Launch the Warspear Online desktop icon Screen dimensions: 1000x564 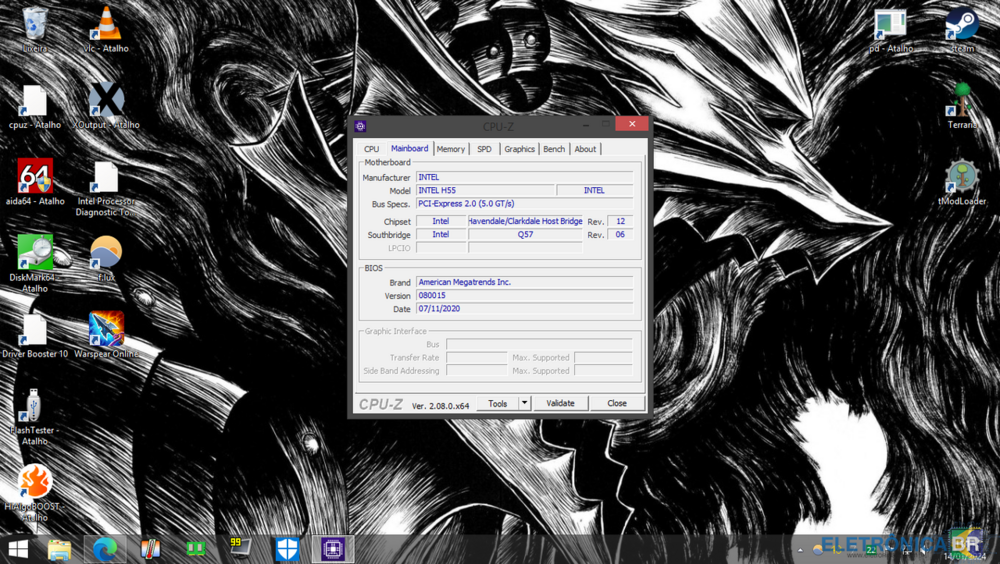point(106,330)
